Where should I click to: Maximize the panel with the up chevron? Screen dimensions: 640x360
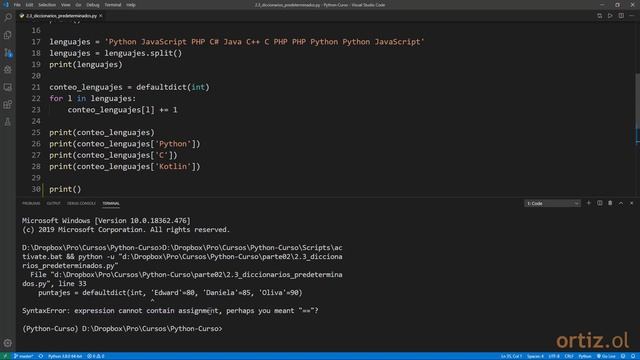coord(621,203)
